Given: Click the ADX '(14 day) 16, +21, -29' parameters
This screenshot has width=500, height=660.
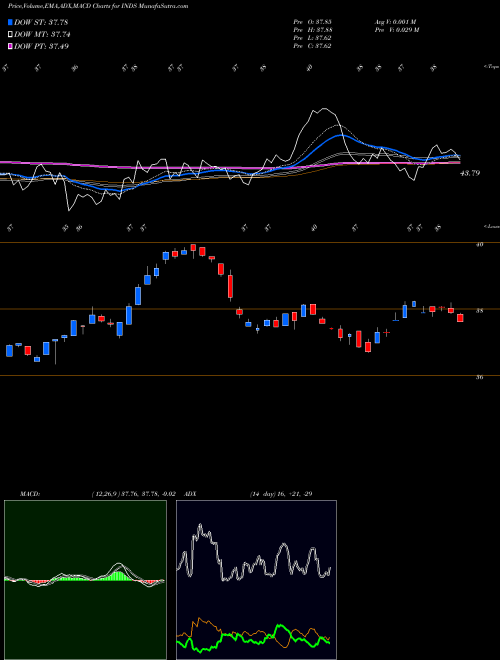Looking at the screenshot, I should click(281, 494).
